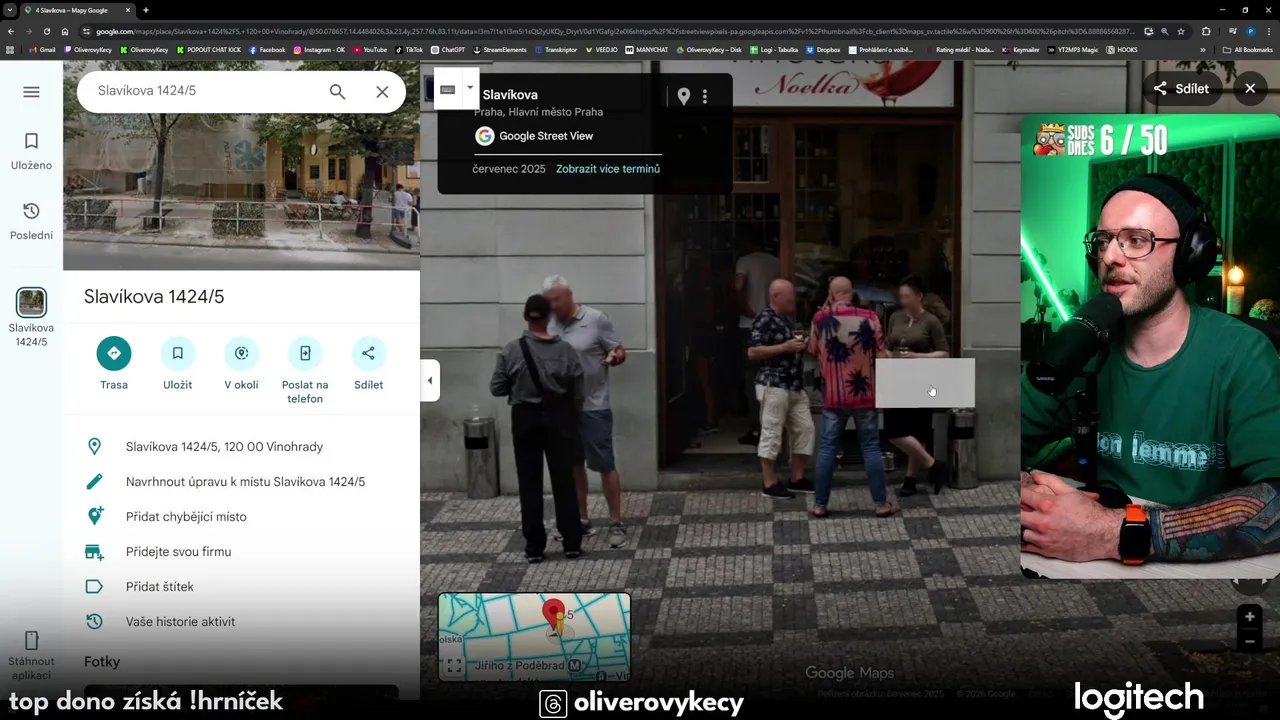
Task: Open TikTok bookmark
Action: pos(410,49)
